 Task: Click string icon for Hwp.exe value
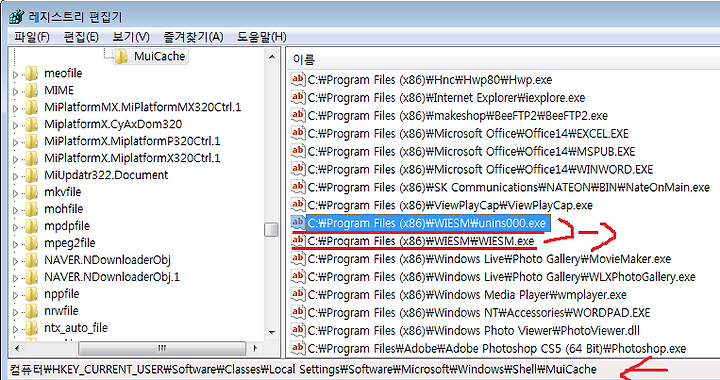tap(298, 79)
